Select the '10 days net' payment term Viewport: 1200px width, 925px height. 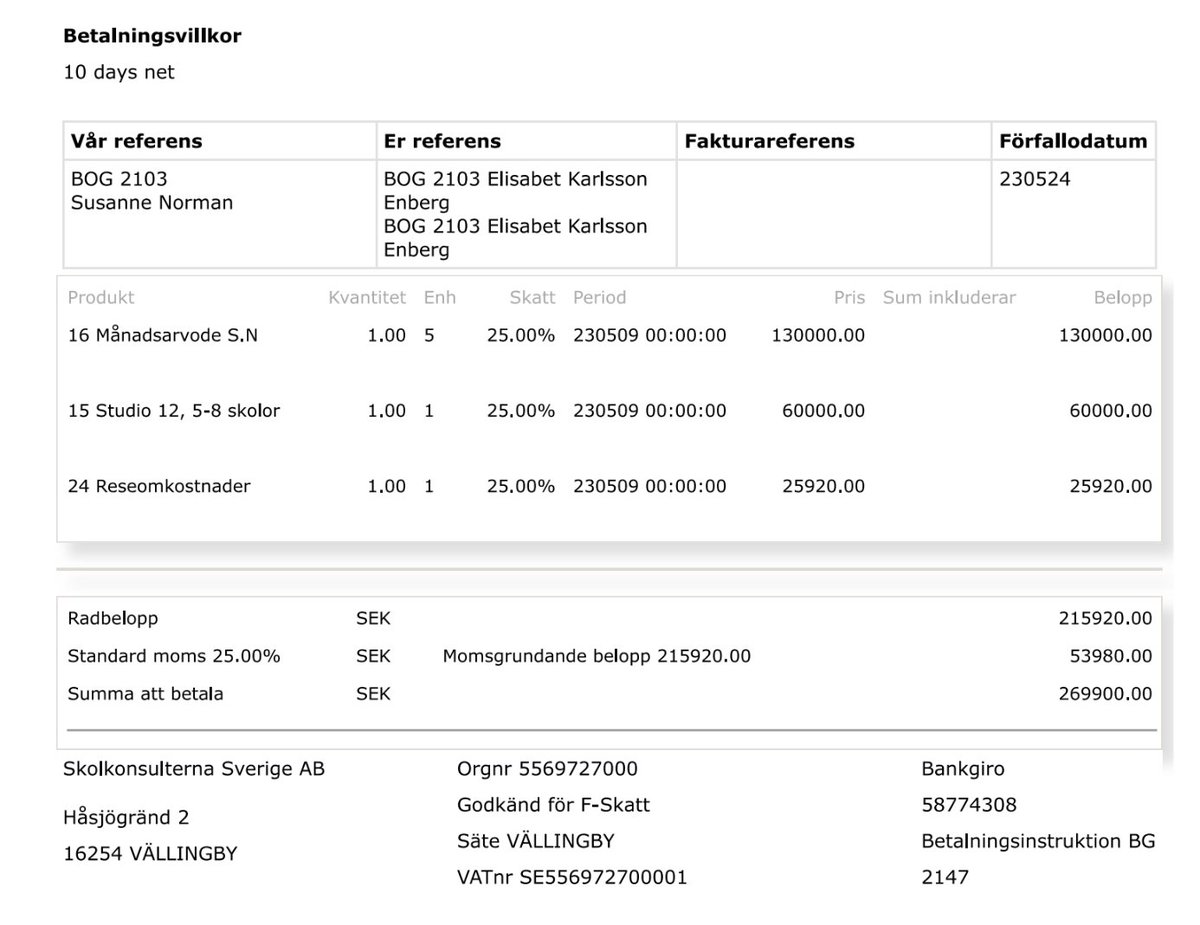tap(119, 72)
